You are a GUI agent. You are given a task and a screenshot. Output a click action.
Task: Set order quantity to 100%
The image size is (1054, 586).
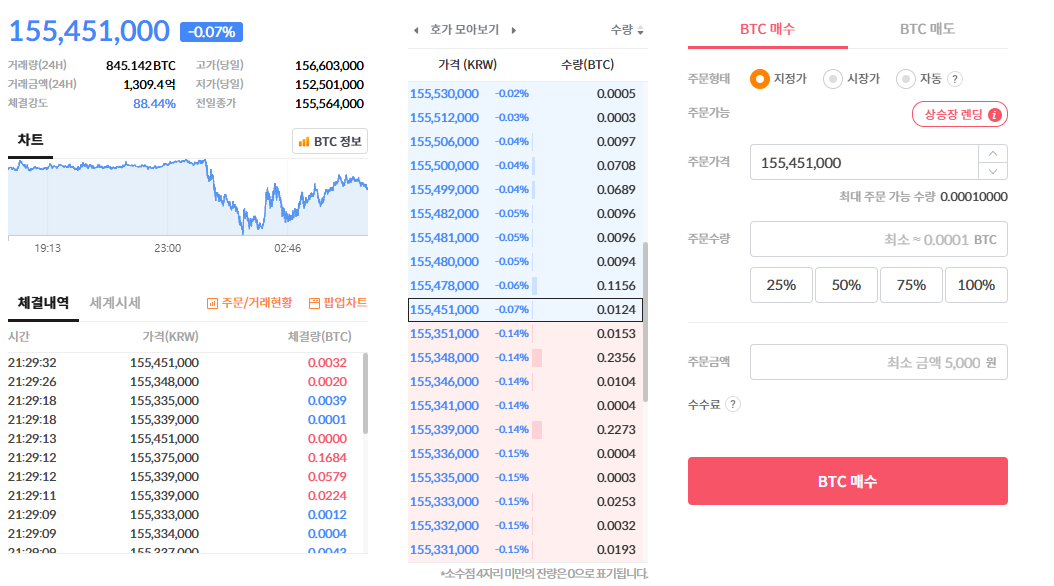tap(976, 286)
